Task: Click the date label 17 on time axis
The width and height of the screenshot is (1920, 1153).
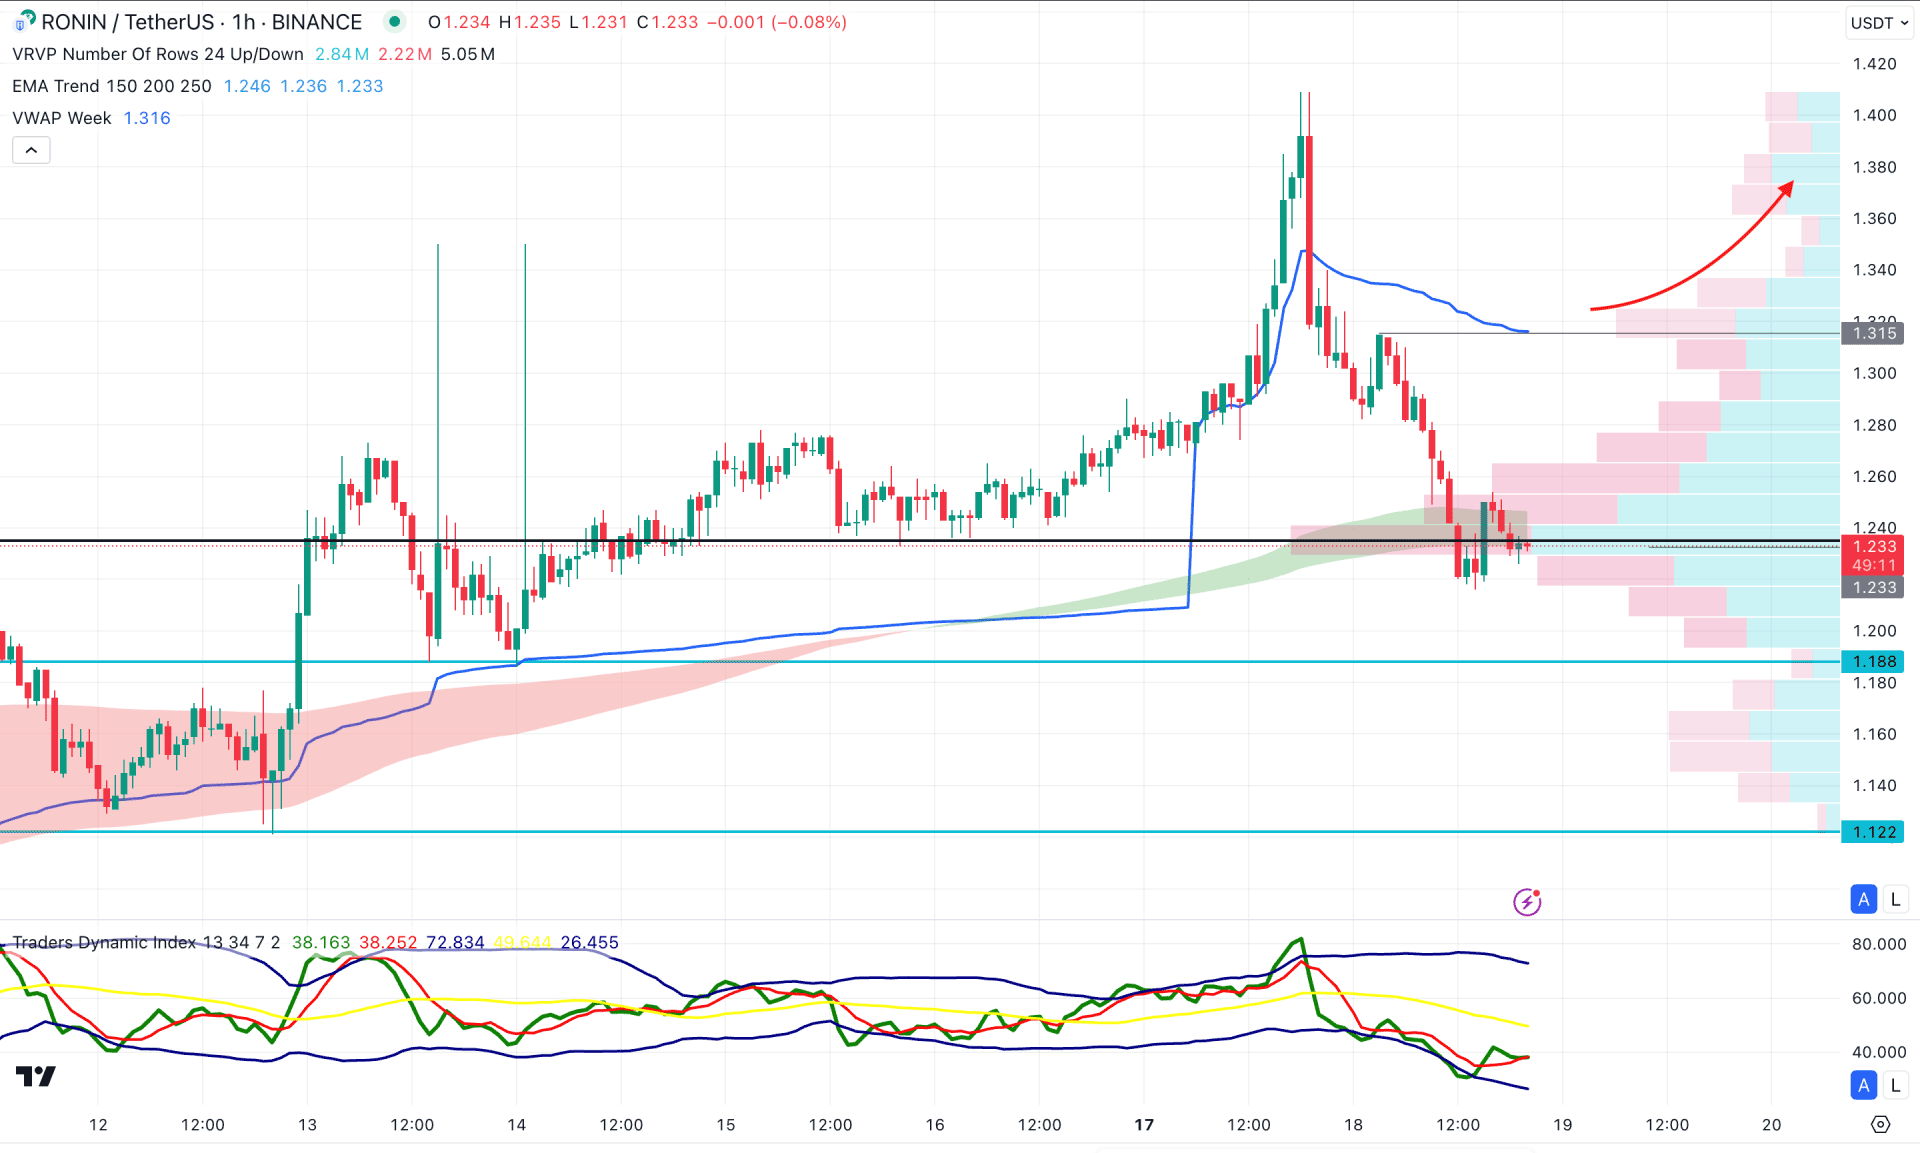Action: click(1144, 1124)
